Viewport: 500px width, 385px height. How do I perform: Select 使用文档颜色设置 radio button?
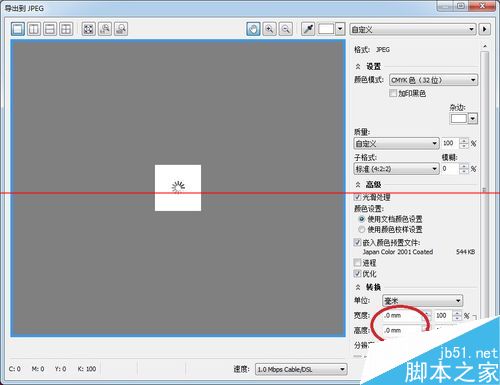[x=362, y=219]
